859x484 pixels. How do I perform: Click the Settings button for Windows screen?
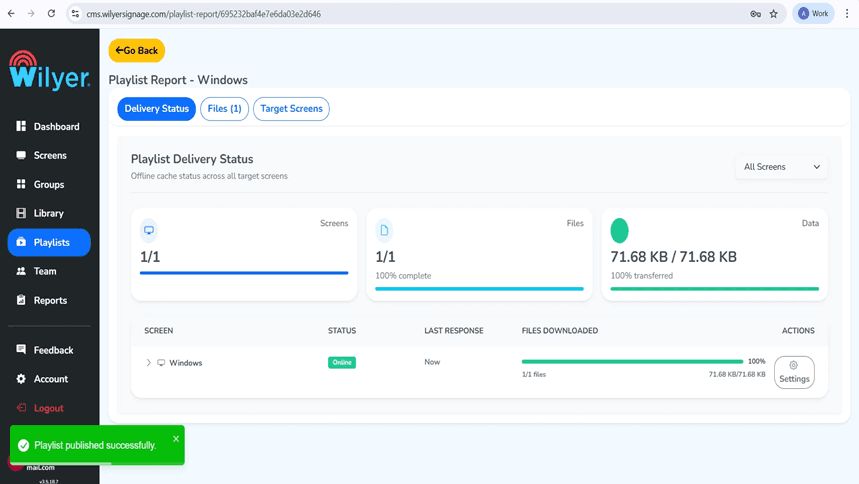(x=794, y=372)
